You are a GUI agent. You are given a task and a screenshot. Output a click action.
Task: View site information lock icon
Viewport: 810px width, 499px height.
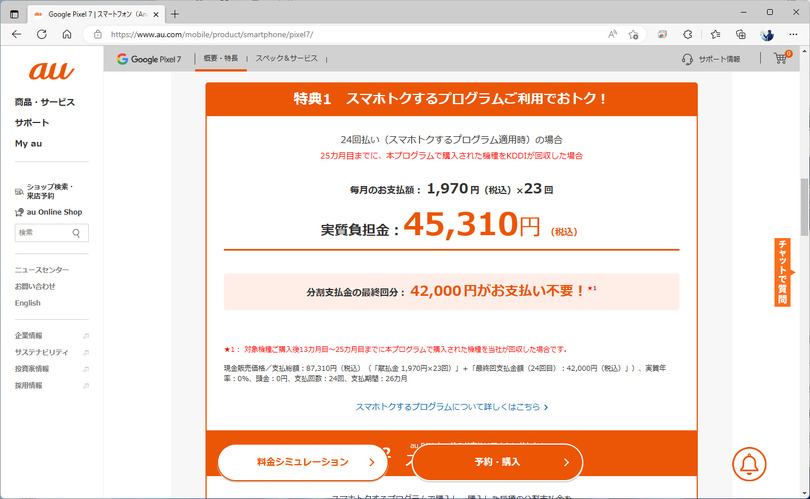[x=98, y=35]
